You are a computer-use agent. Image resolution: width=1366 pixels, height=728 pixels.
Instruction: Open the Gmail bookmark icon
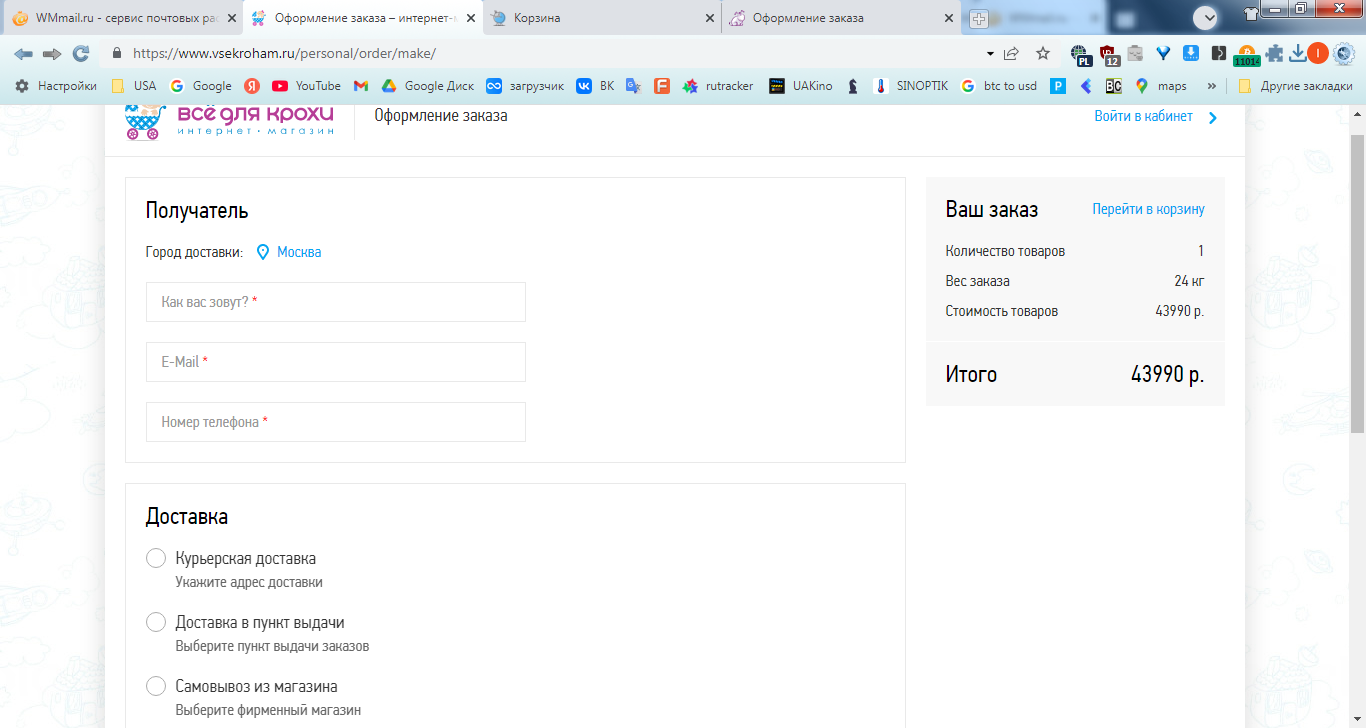[x=361, y=86]
